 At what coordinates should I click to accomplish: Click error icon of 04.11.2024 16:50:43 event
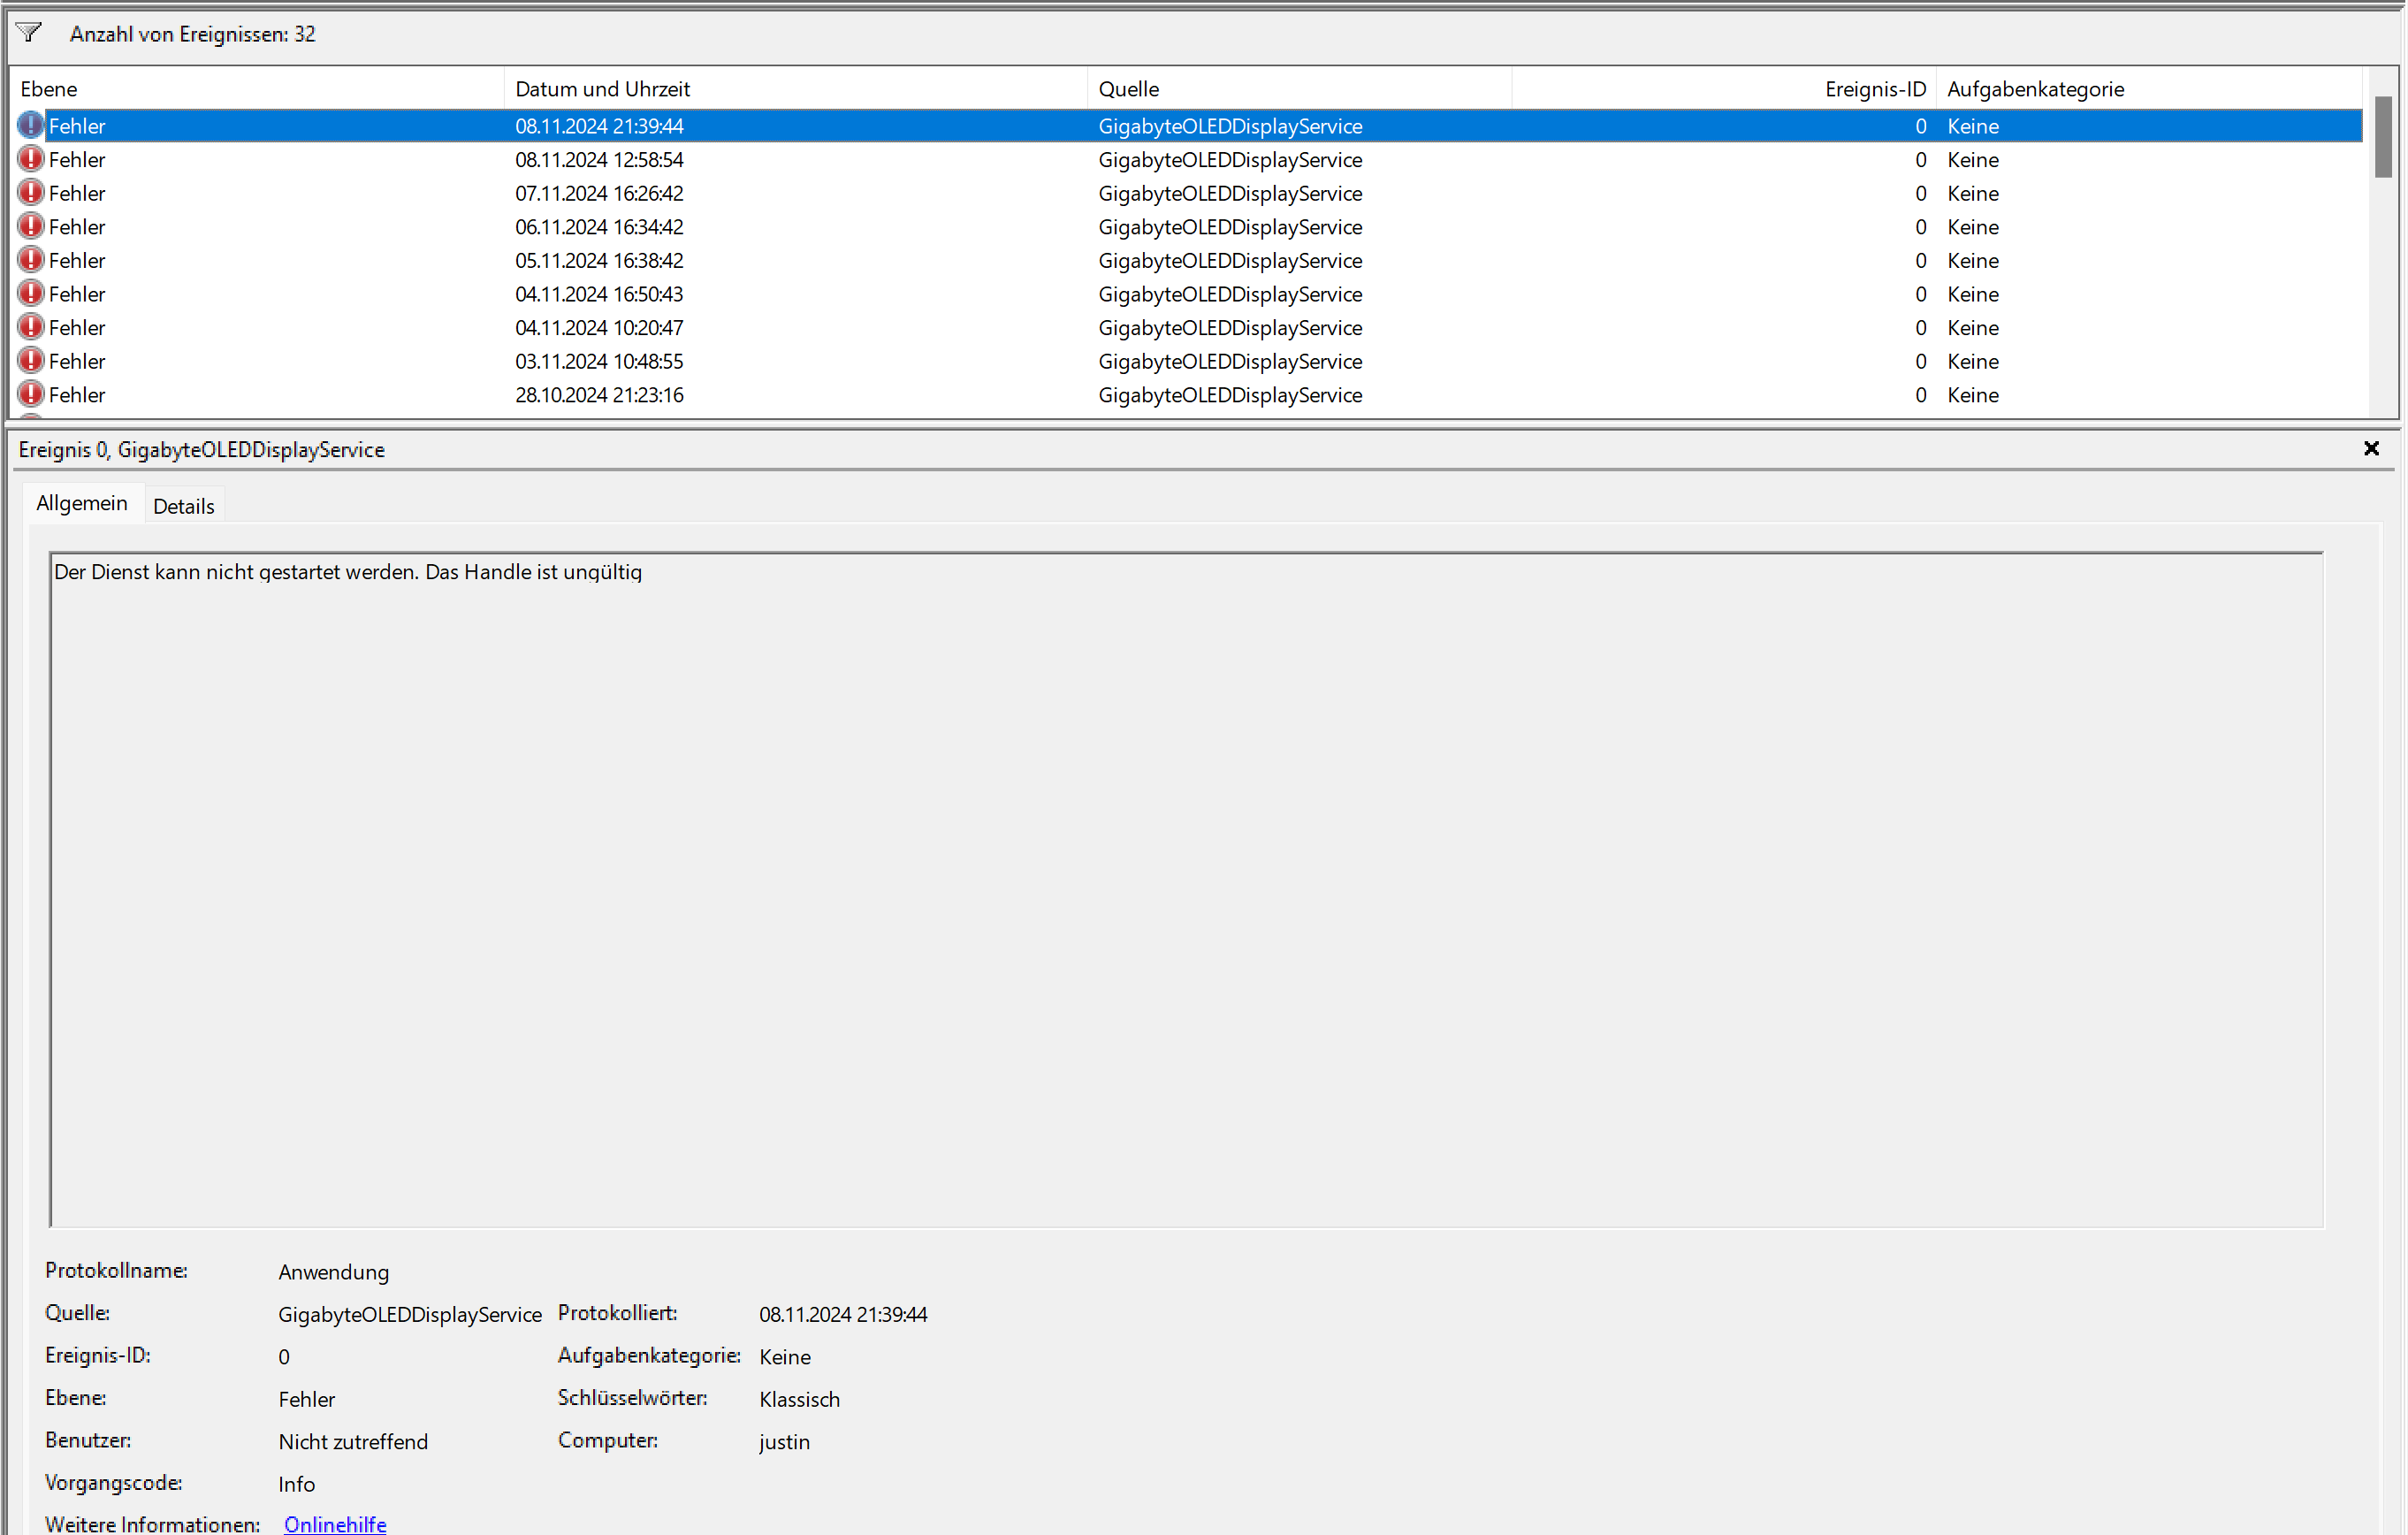point(31,294)
